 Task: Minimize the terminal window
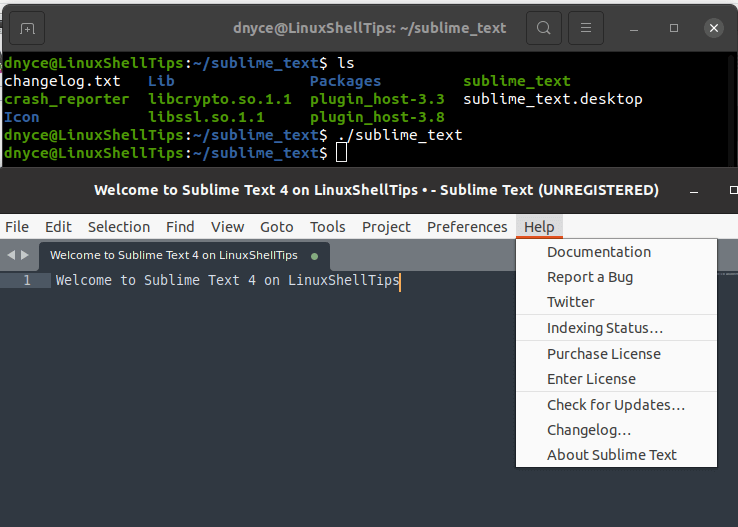click(634, 29)
